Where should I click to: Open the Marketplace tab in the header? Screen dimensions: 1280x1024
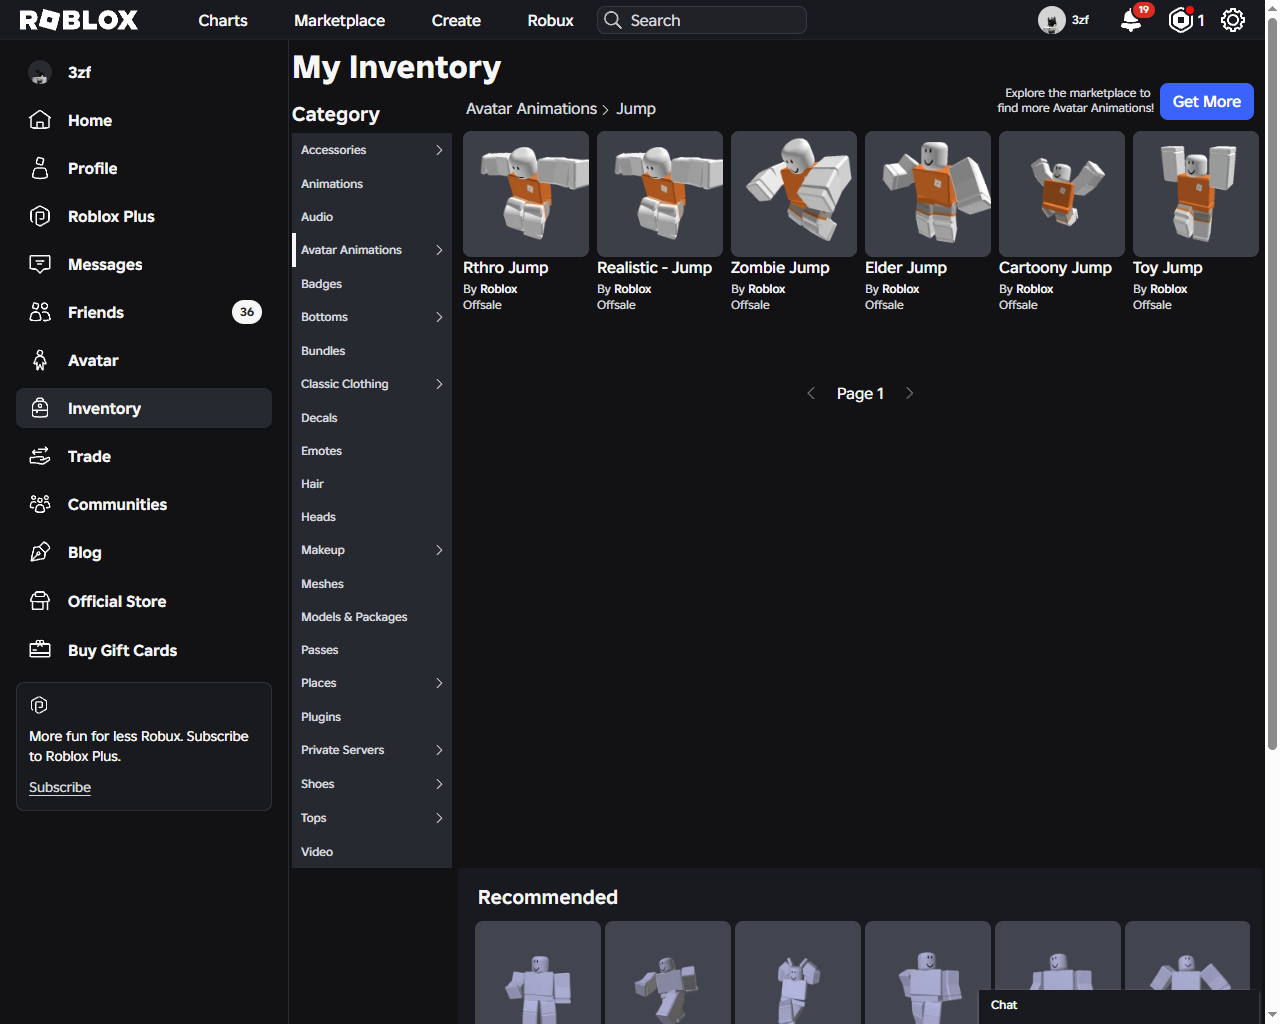tap(339, 20)
